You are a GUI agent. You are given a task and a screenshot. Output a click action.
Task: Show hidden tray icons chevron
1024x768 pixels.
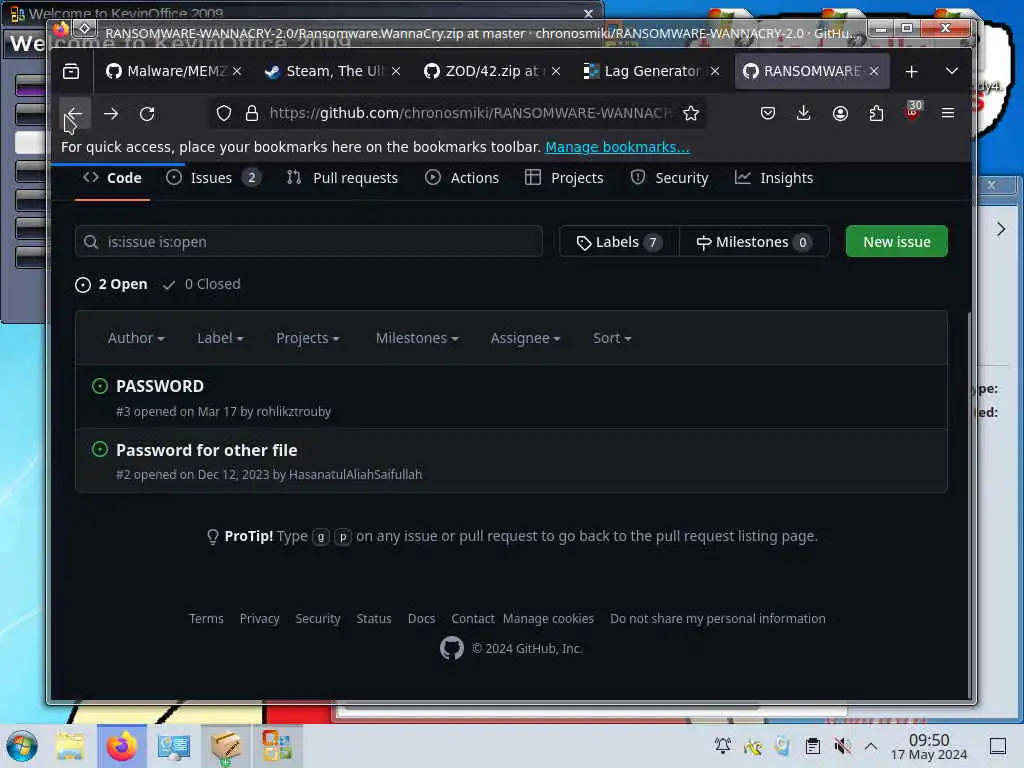pos(871,746)
